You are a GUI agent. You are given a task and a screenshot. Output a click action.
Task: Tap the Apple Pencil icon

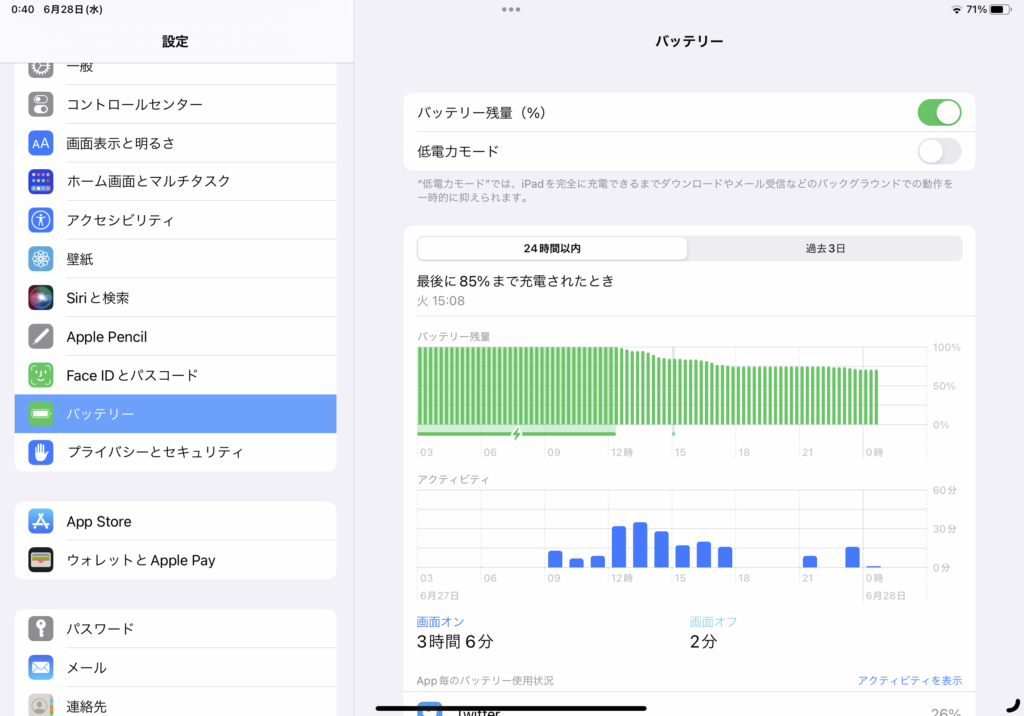point(40,336)
